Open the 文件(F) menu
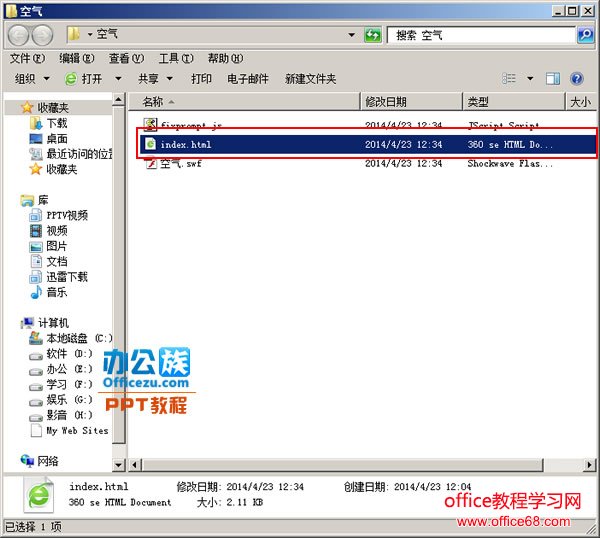This screenshot has width=600, height=538. point(27,58)
